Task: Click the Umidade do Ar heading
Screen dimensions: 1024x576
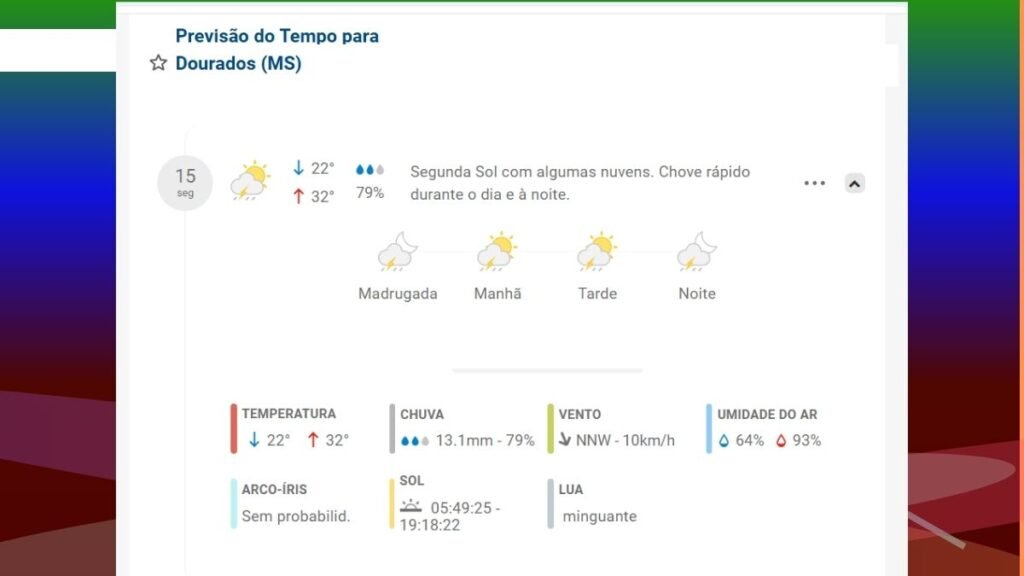Action: point(767,414)
